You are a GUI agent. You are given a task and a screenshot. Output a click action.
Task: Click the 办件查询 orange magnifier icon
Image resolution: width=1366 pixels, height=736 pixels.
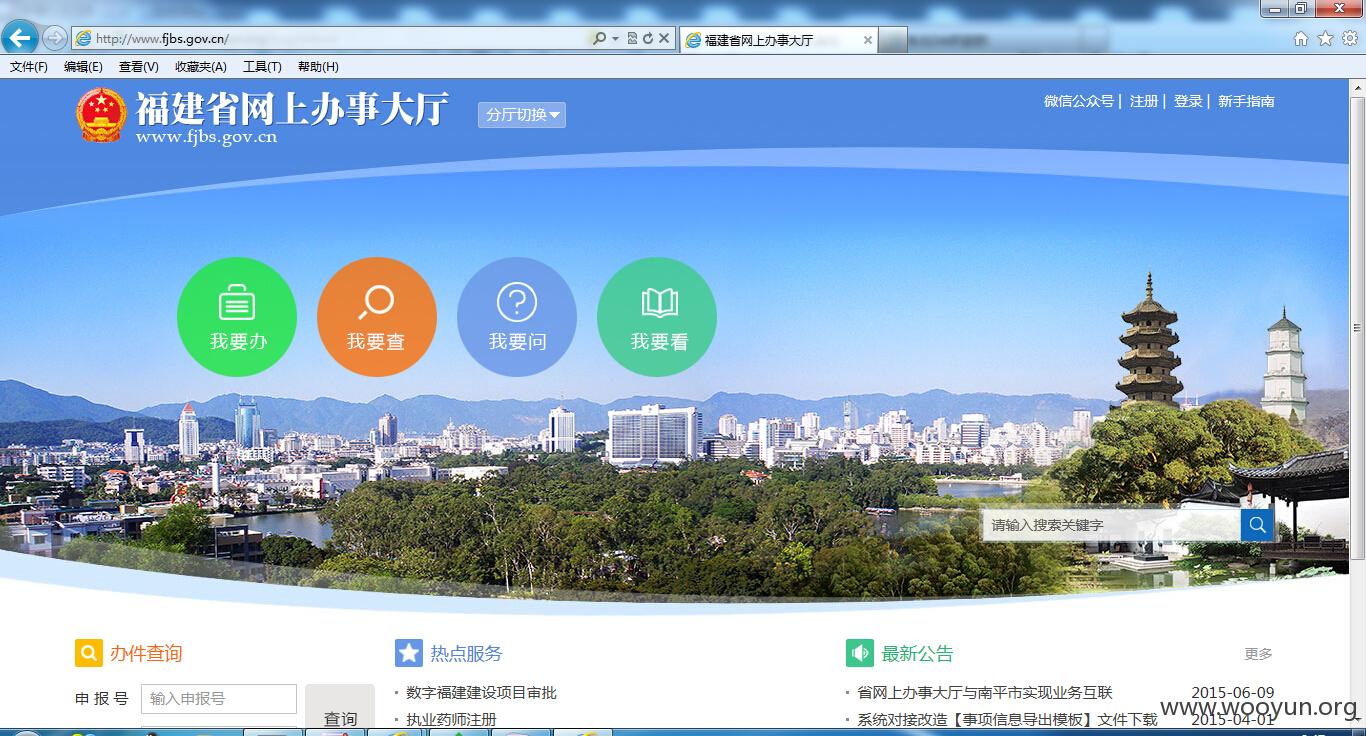(89, 653)
